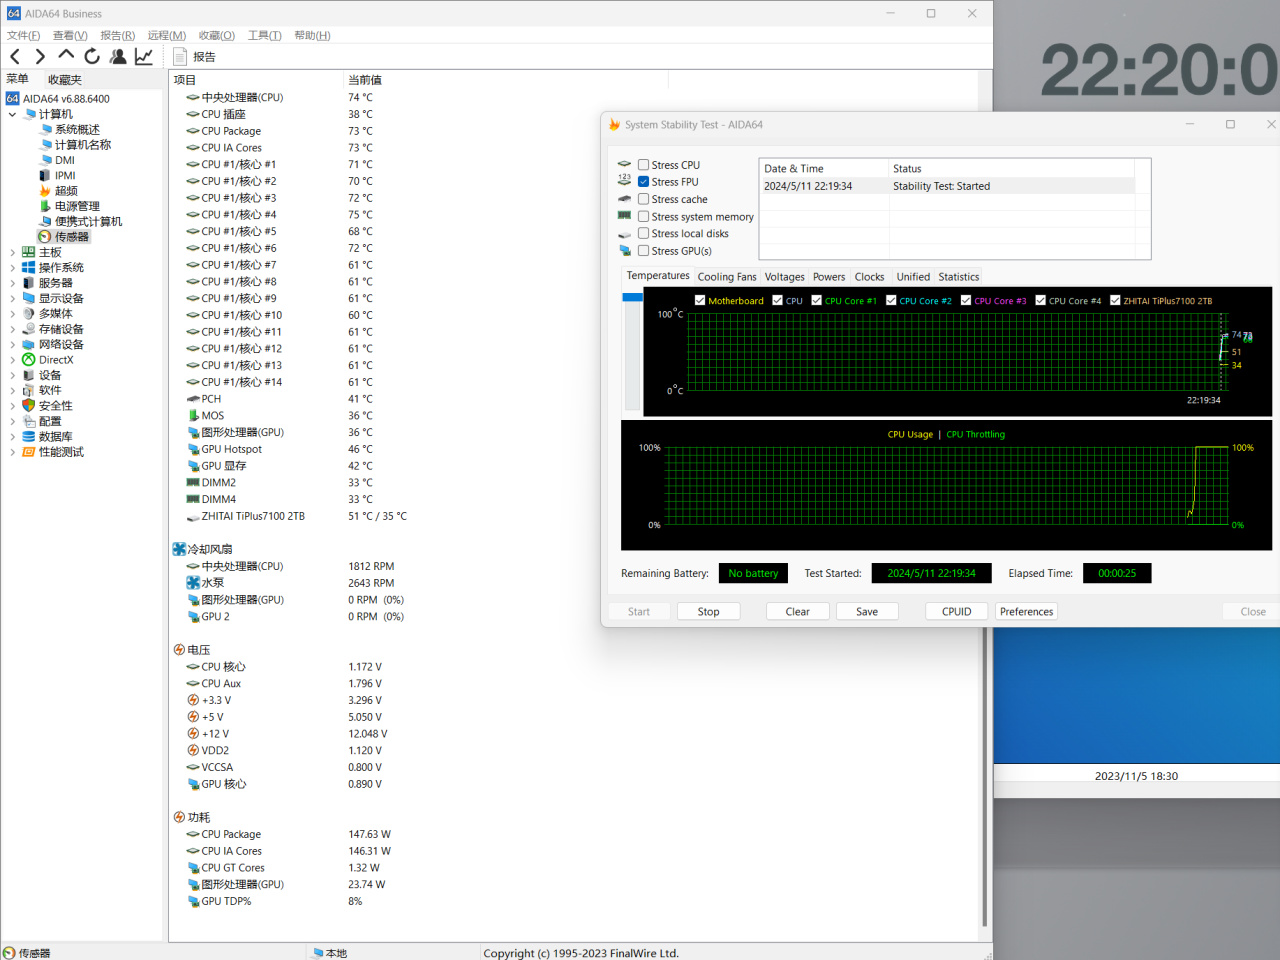Select 计算机名称 tree item
The height and width of the screenshot is (960, 1280).
coord(83,145)
